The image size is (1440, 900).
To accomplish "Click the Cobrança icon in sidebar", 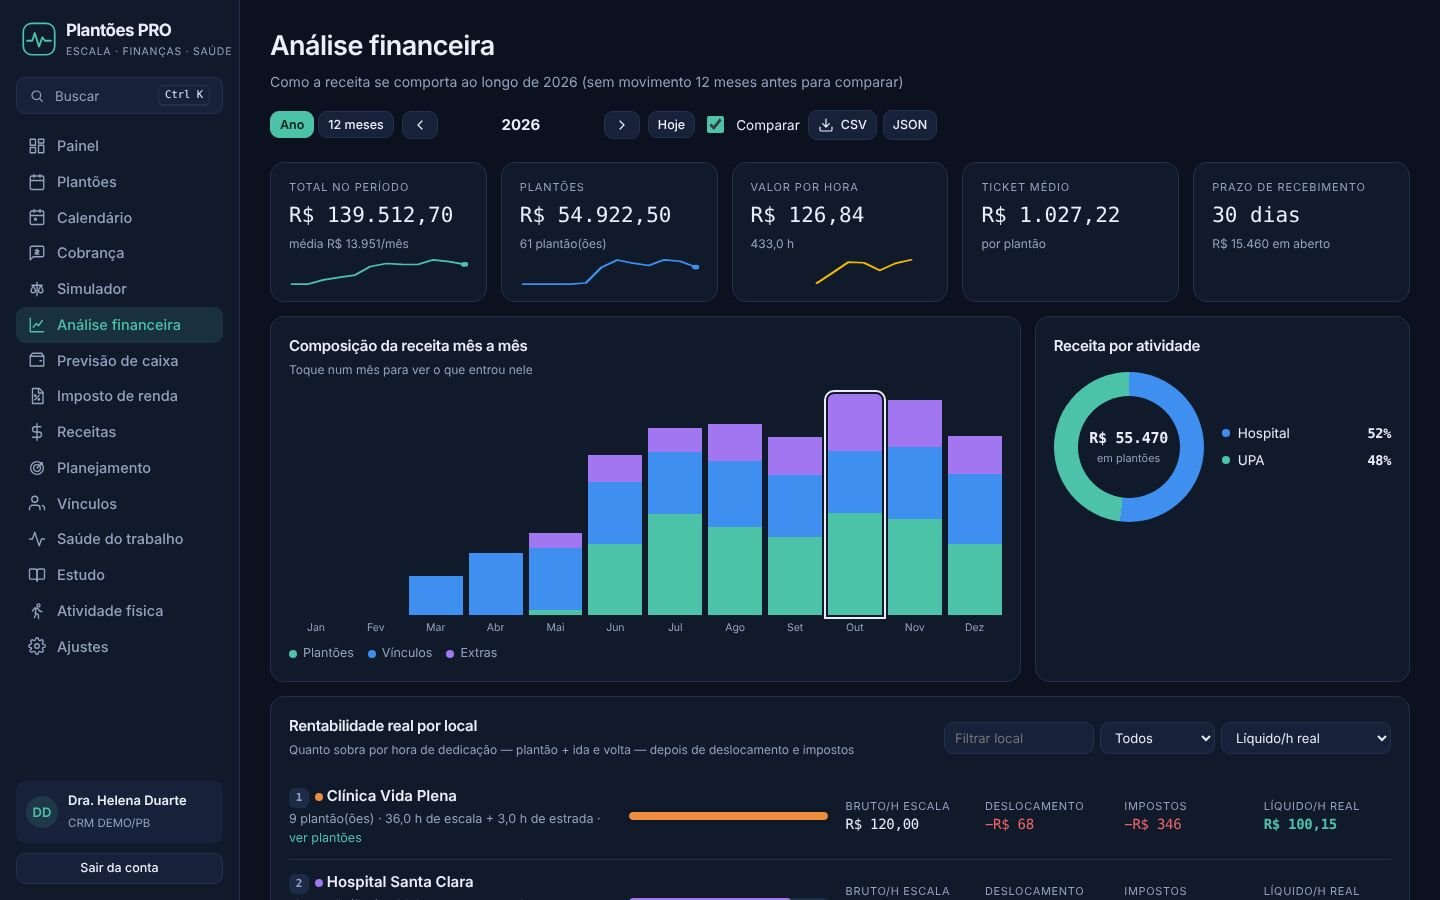I will (37, 253).
